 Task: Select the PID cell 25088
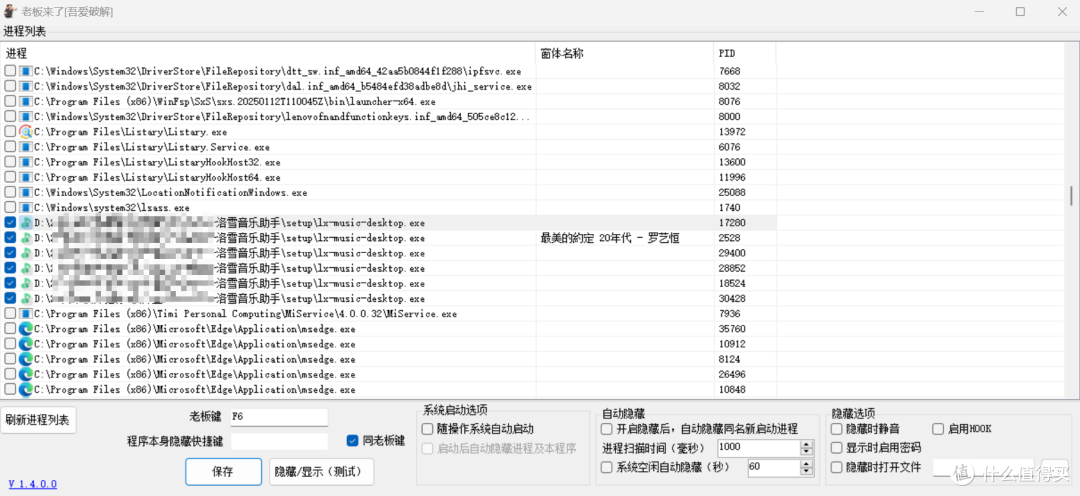[732, 192]
